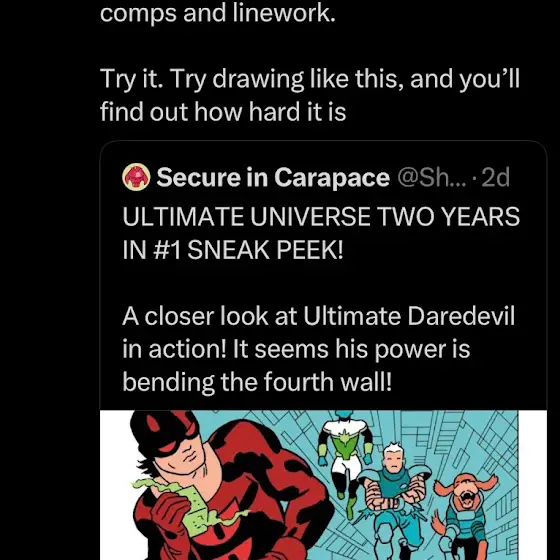The image size is (560, 560).
Task: Click Daredevil's horned masked head in artwork
Action: pos(166,438)
